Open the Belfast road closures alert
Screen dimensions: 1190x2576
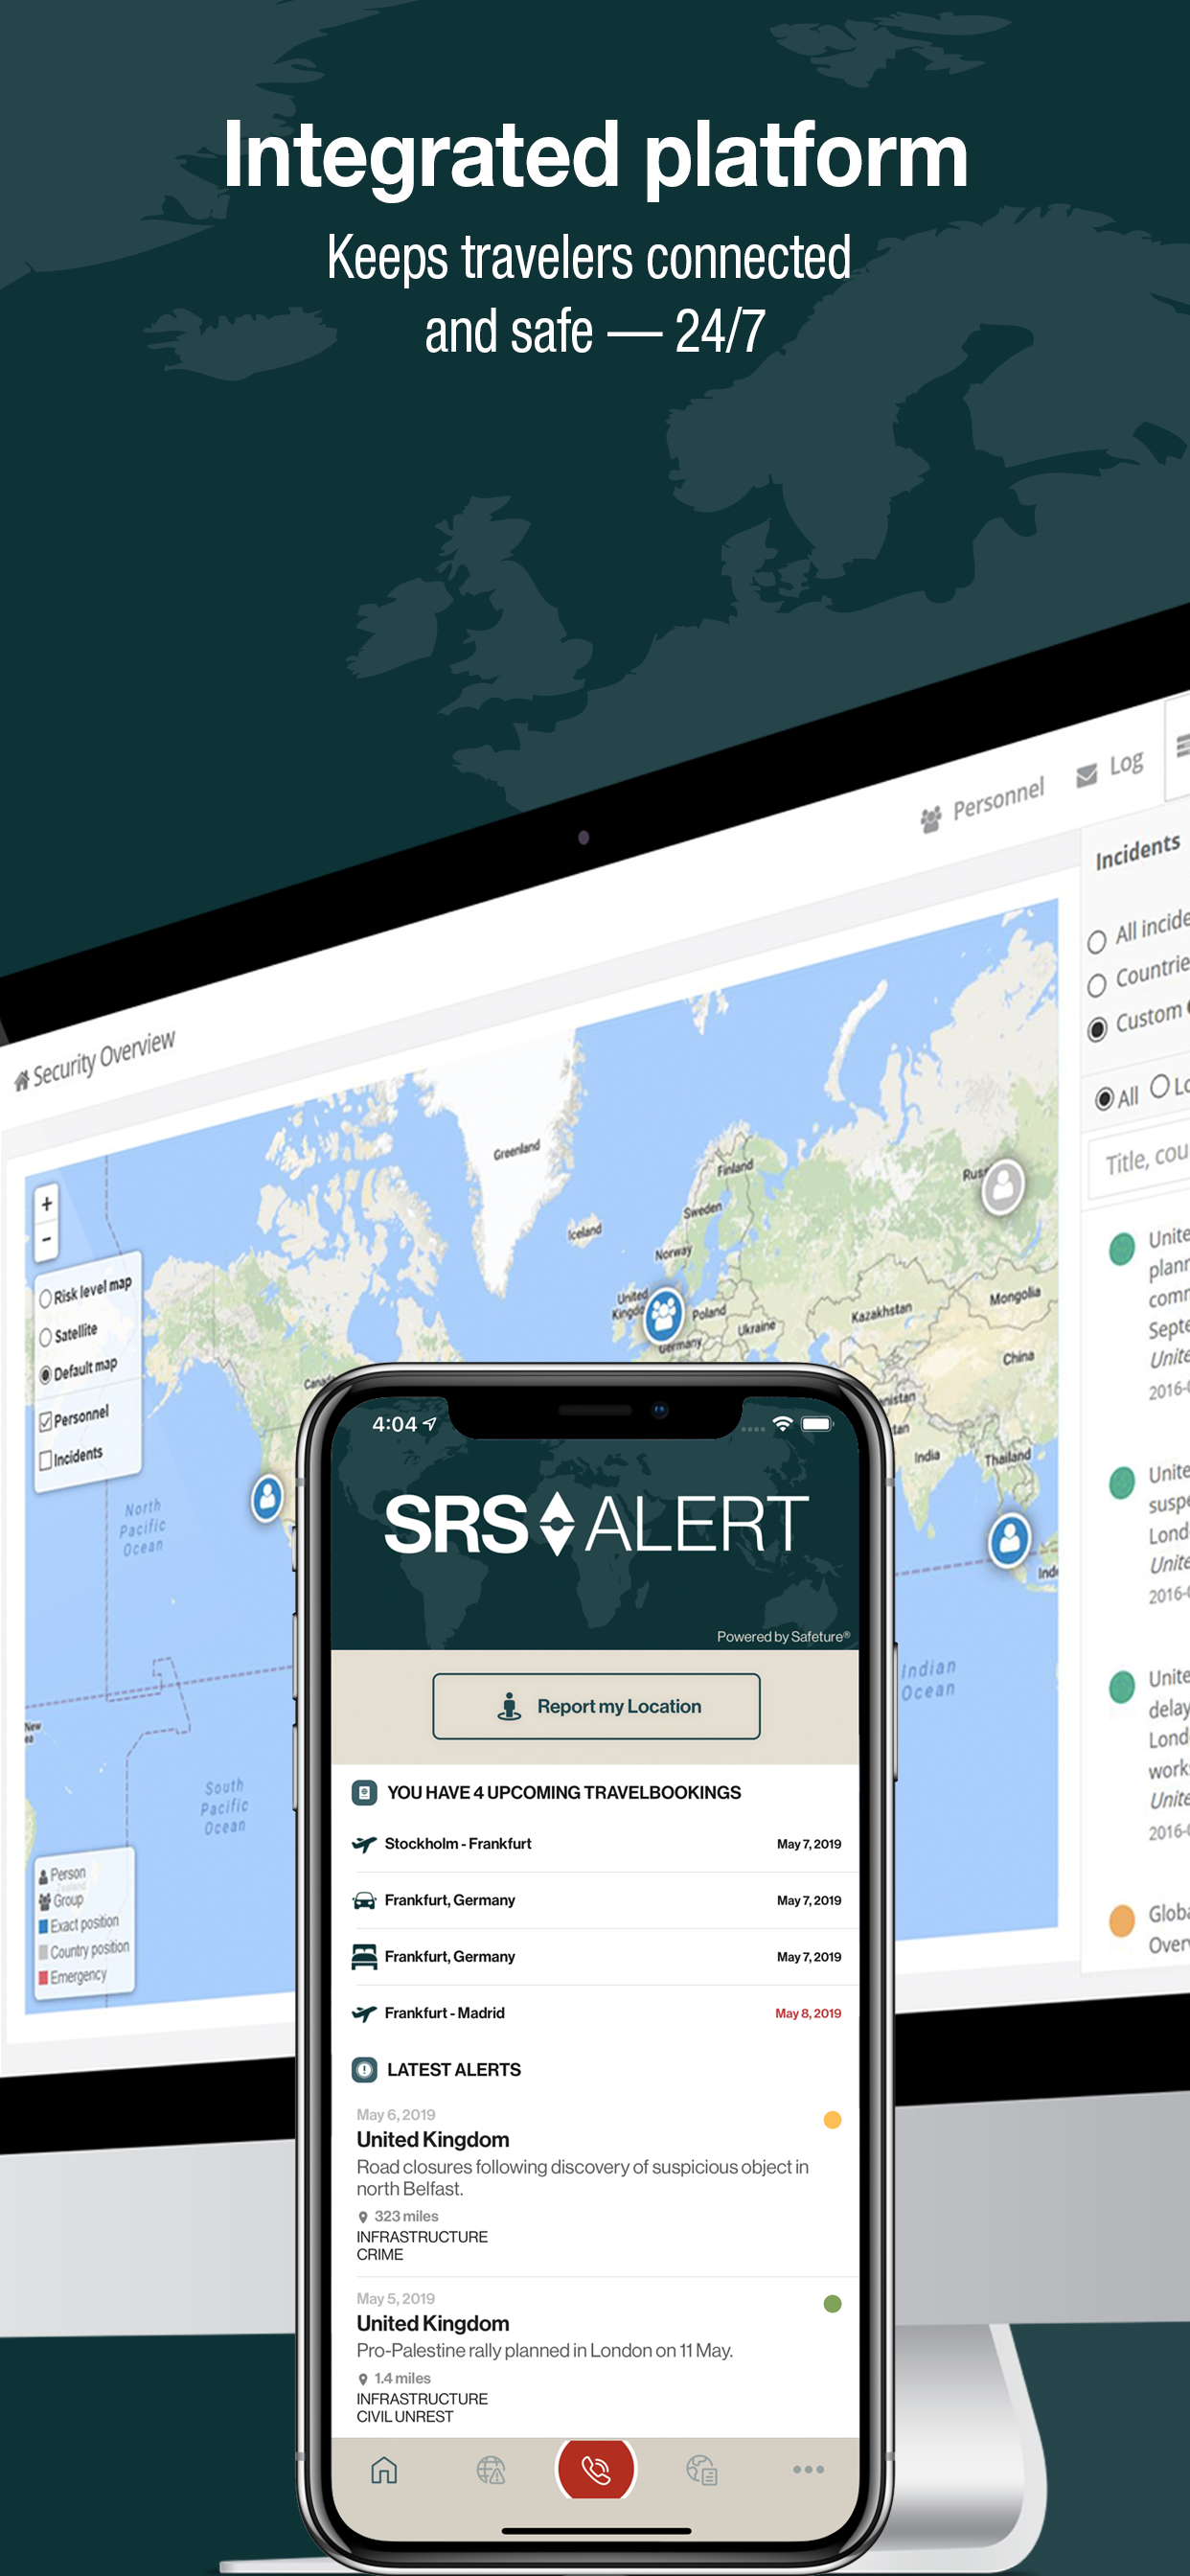[x=596, y=2186]
